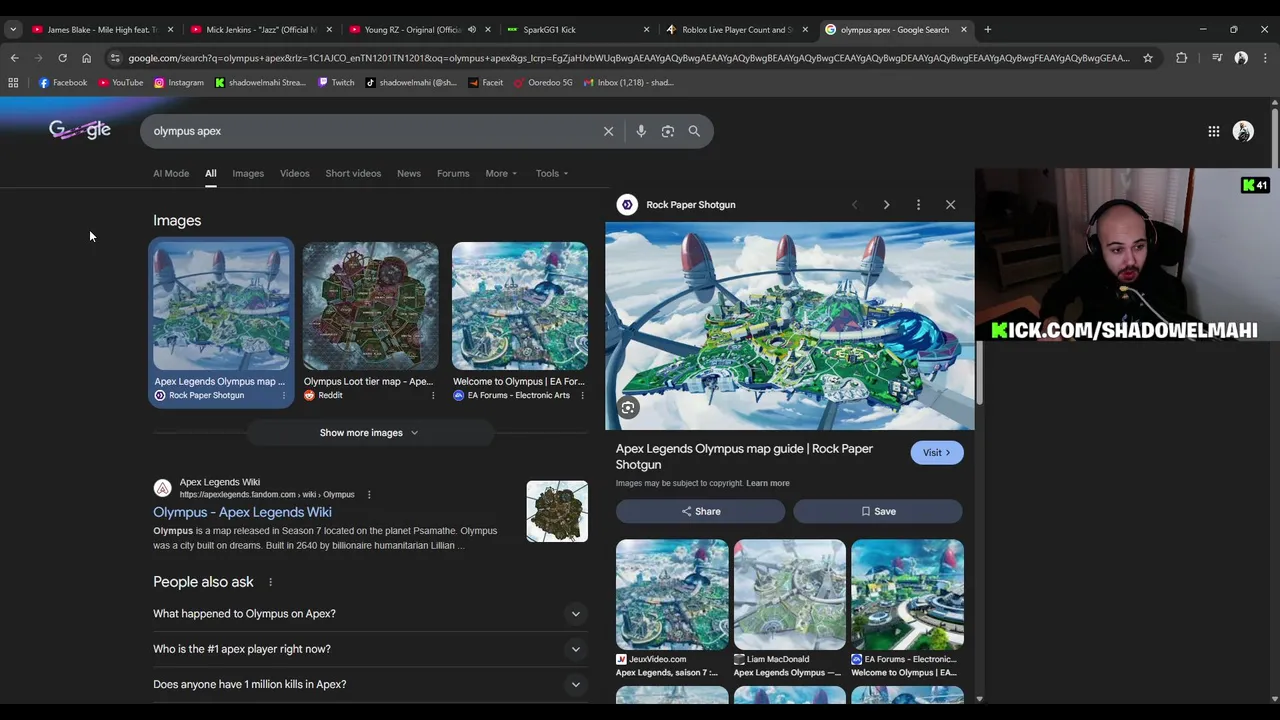Open options for EA Forums image result
The width and height of the screenshot is (1280, 720).
[x=582, y=395]
